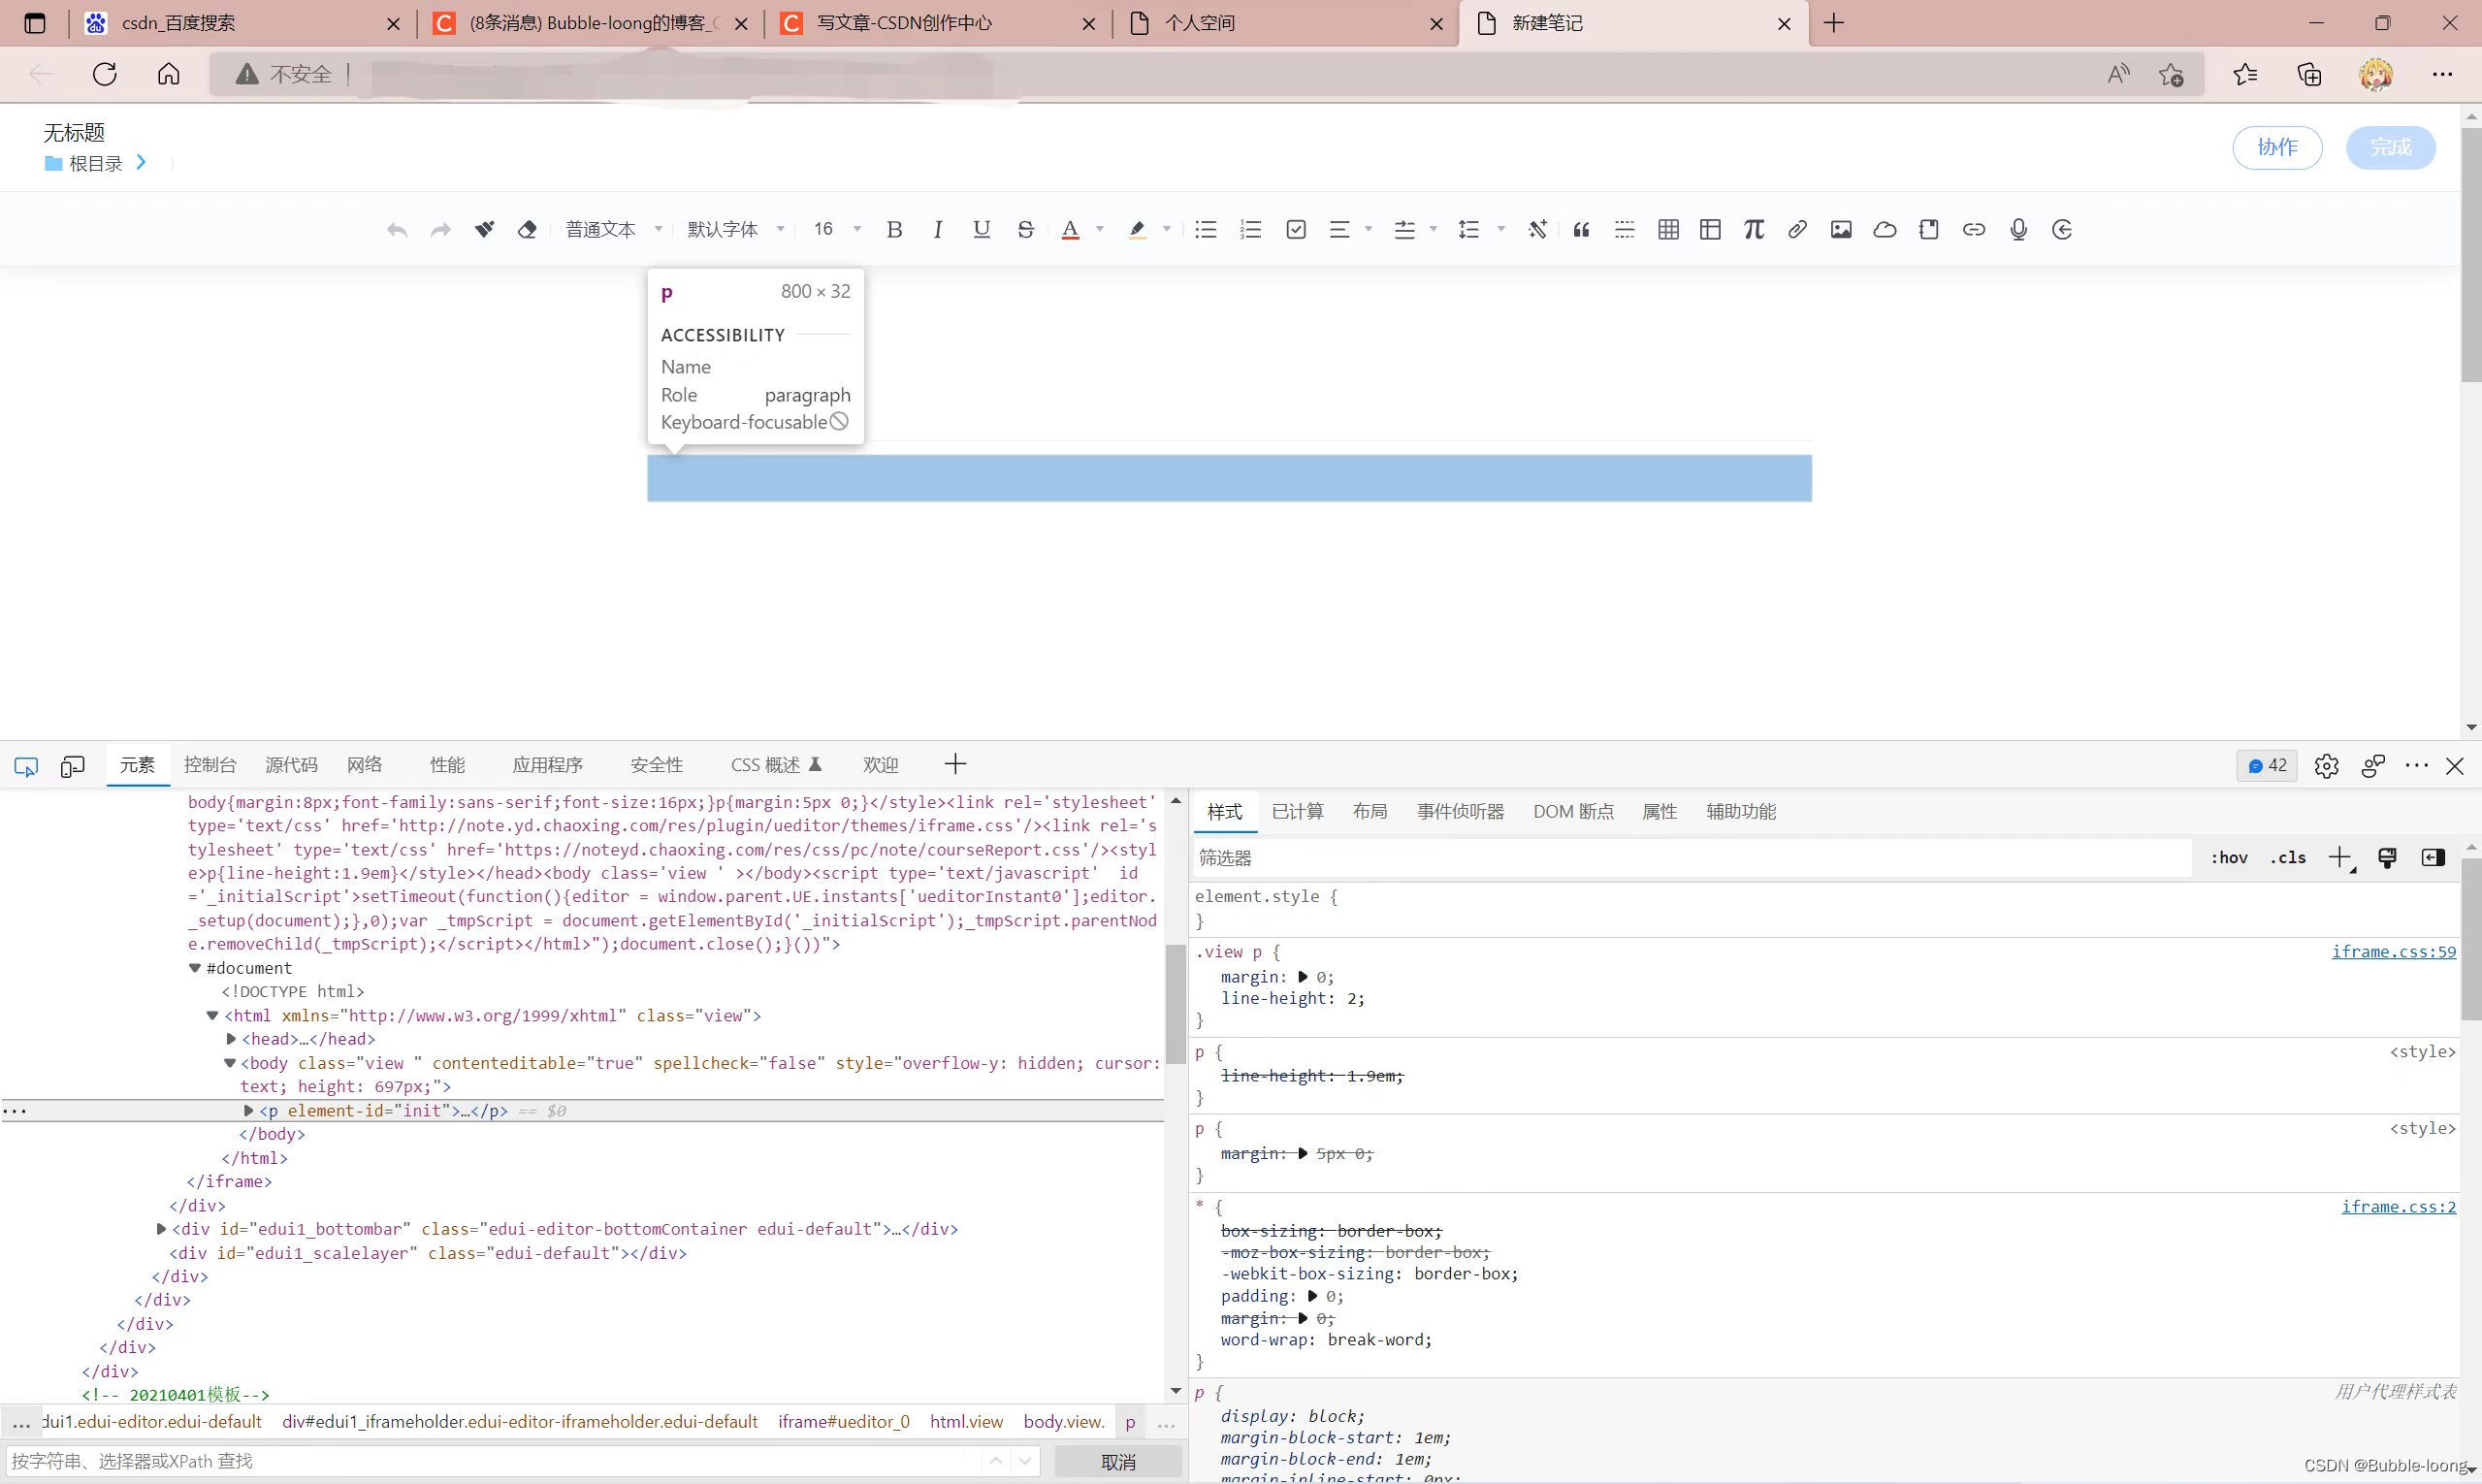Insert a checkbox task list
The height and width of the screenshot is (1484, 2482).
tap(1296, 230)
